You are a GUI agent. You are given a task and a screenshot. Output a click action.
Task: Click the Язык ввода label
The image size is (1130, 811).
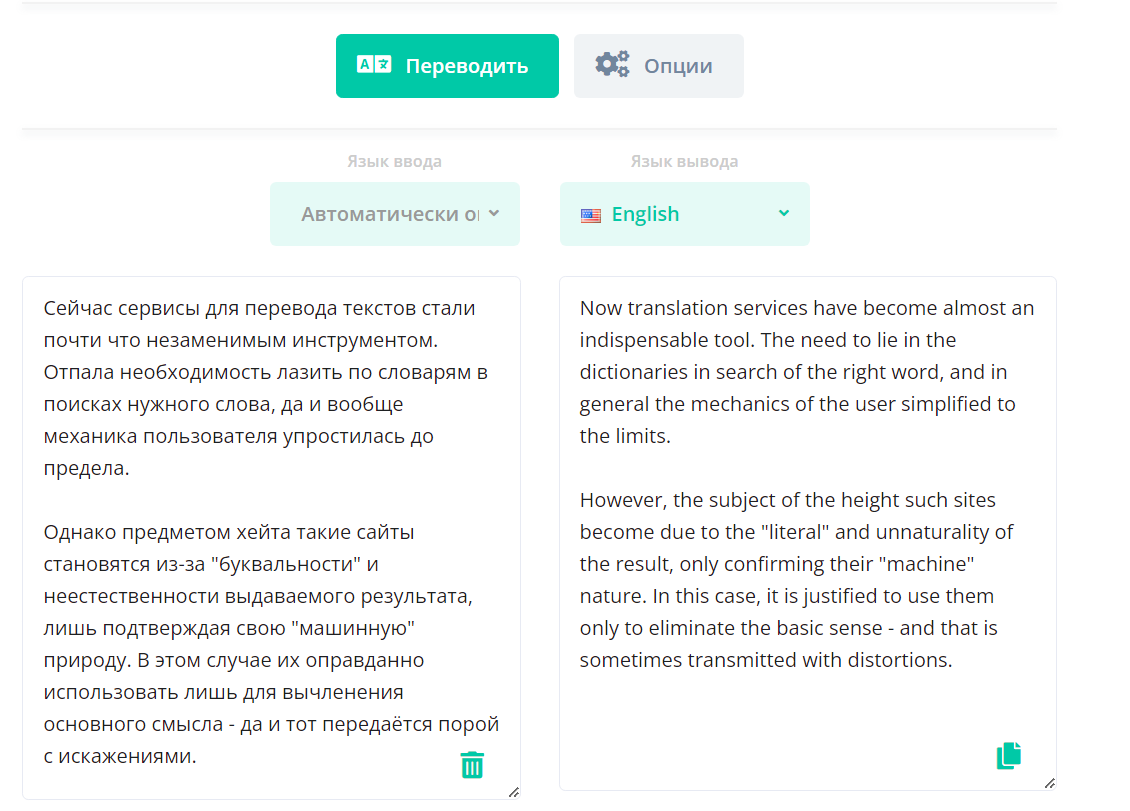[x=394, y=161]
